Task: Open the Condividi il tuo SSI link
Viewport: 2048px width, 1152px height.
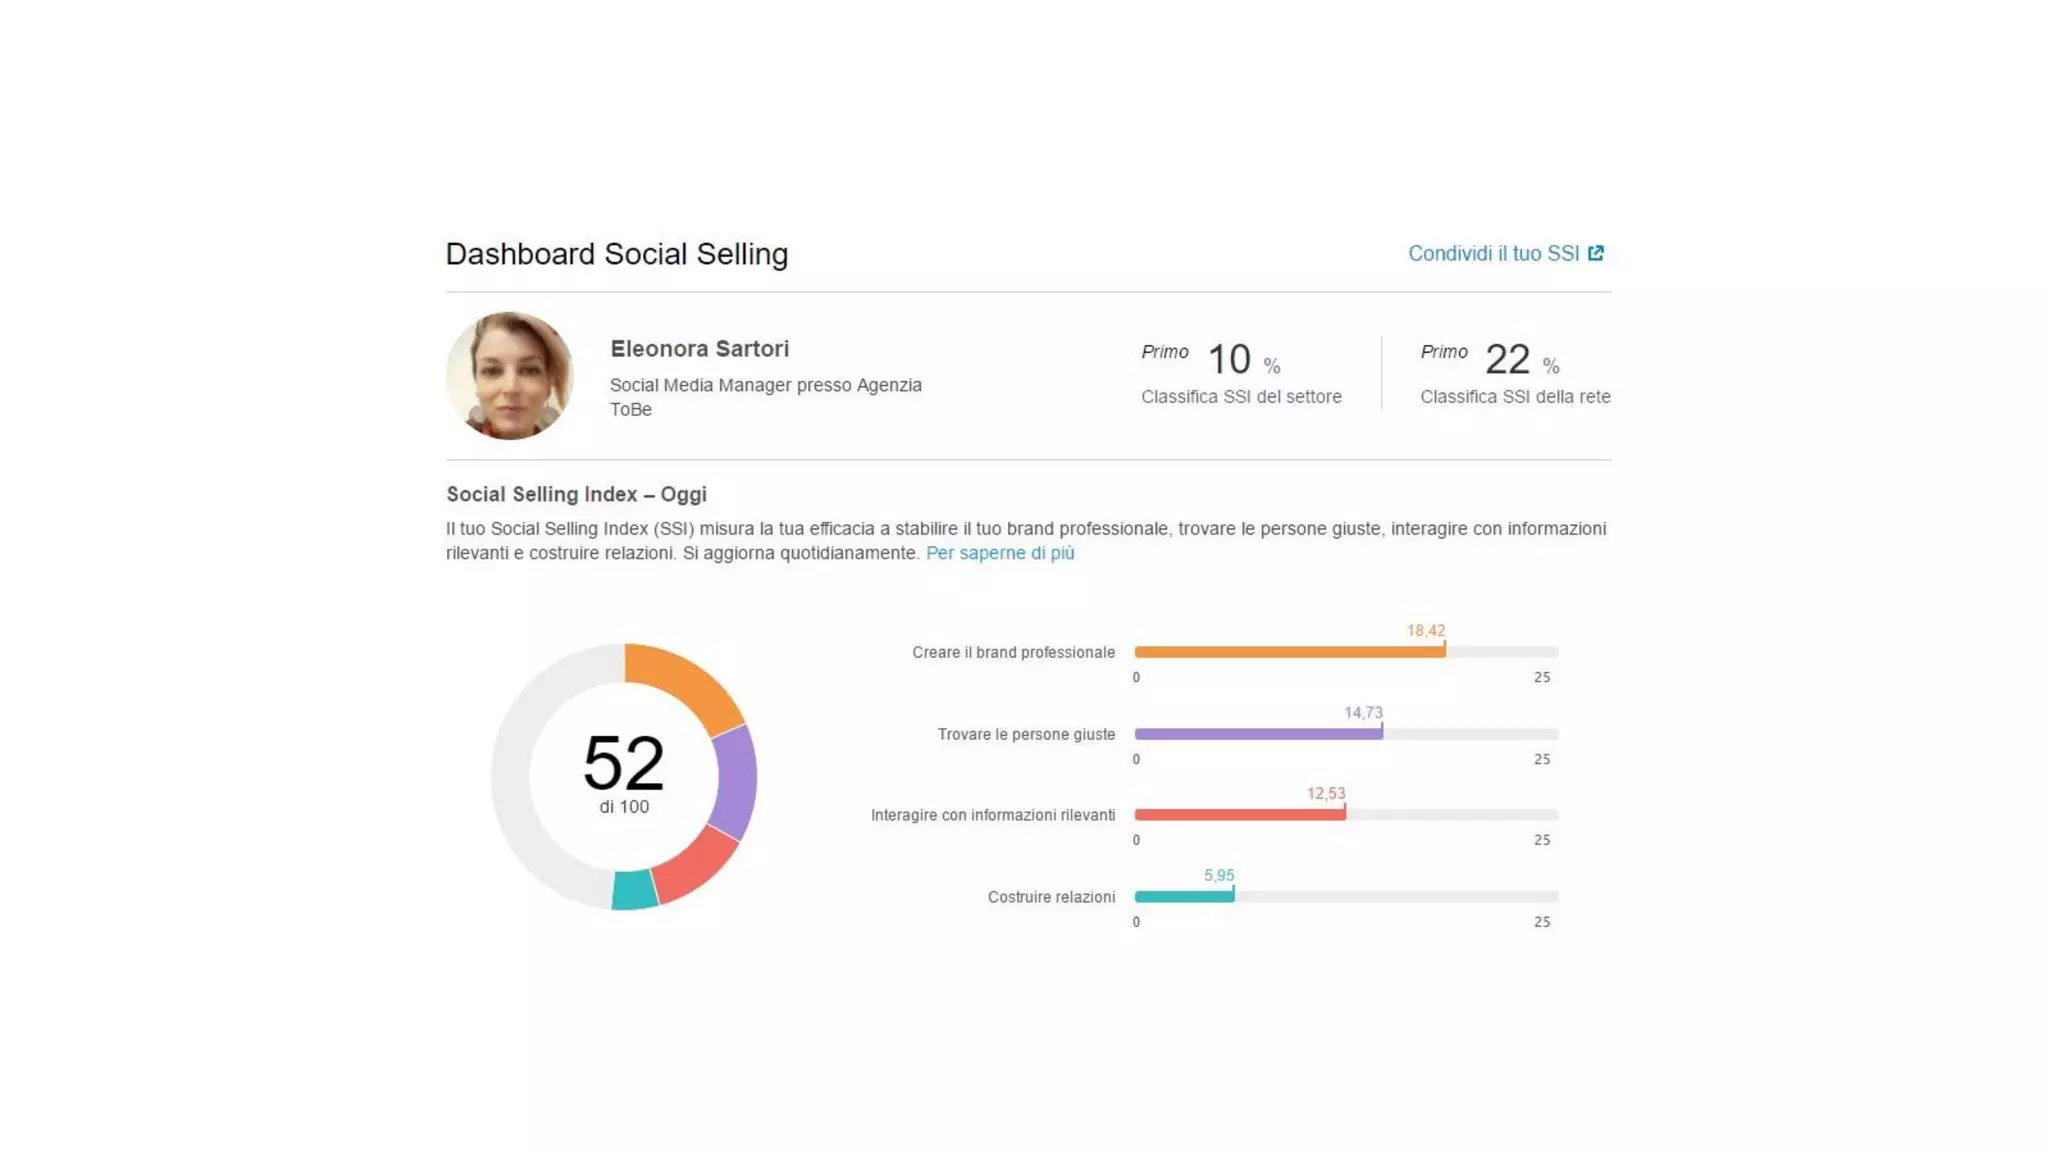Action: point(1493,254)
